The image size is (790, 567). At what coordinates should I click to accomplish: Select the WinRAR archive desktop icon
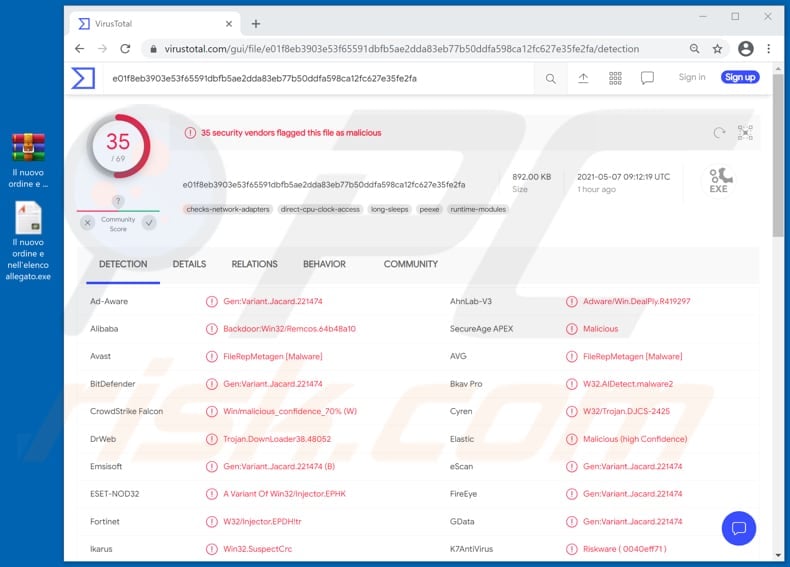[28, 147]
